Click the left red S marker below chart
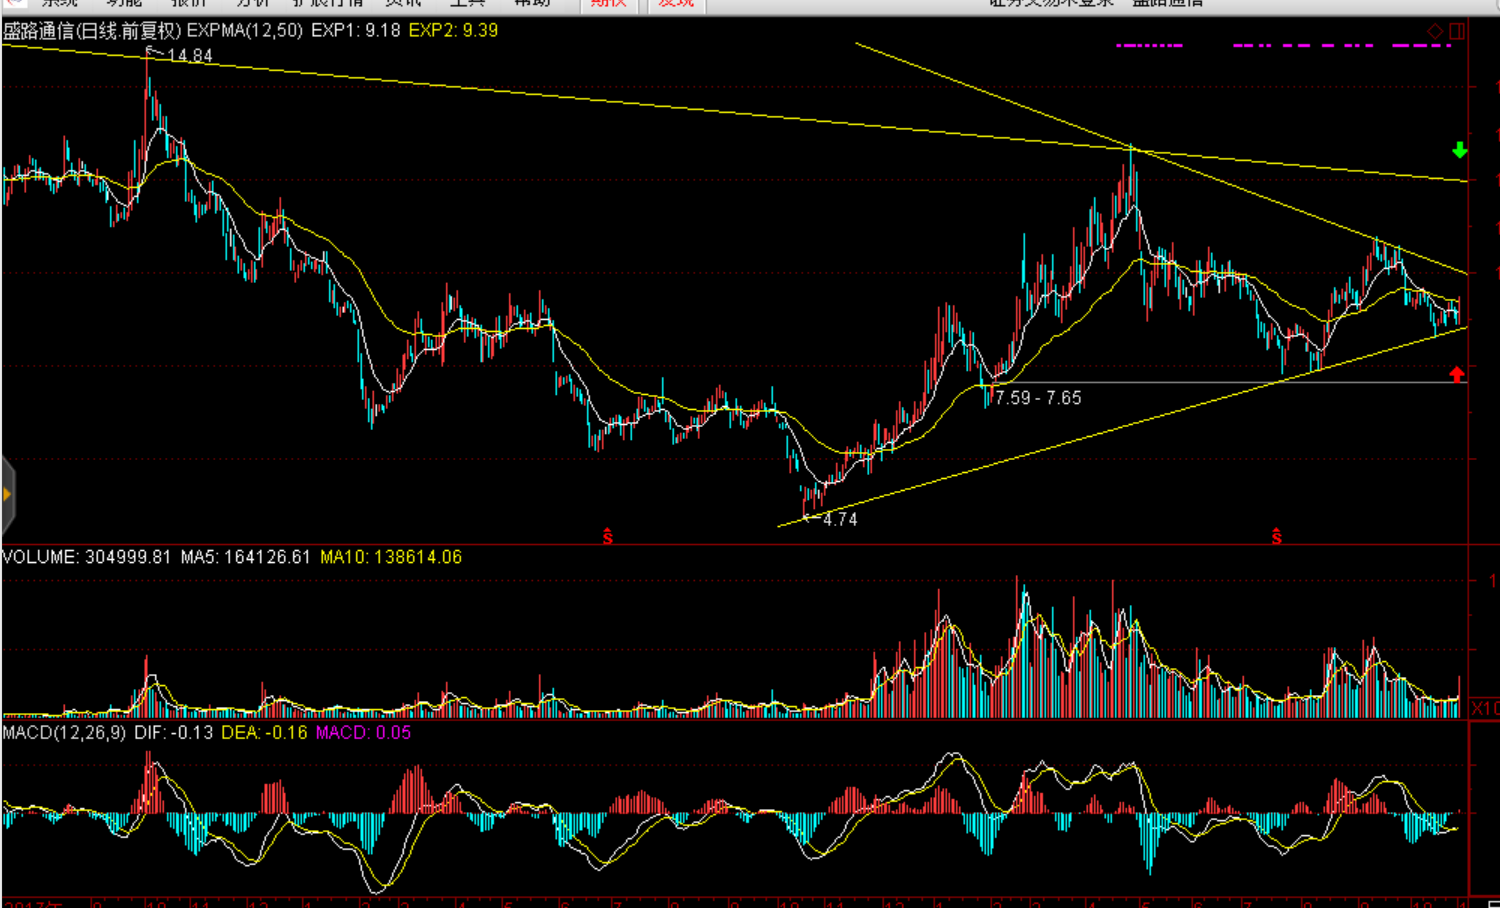The height and width of the screenshot is (908, 1500). 607,538
